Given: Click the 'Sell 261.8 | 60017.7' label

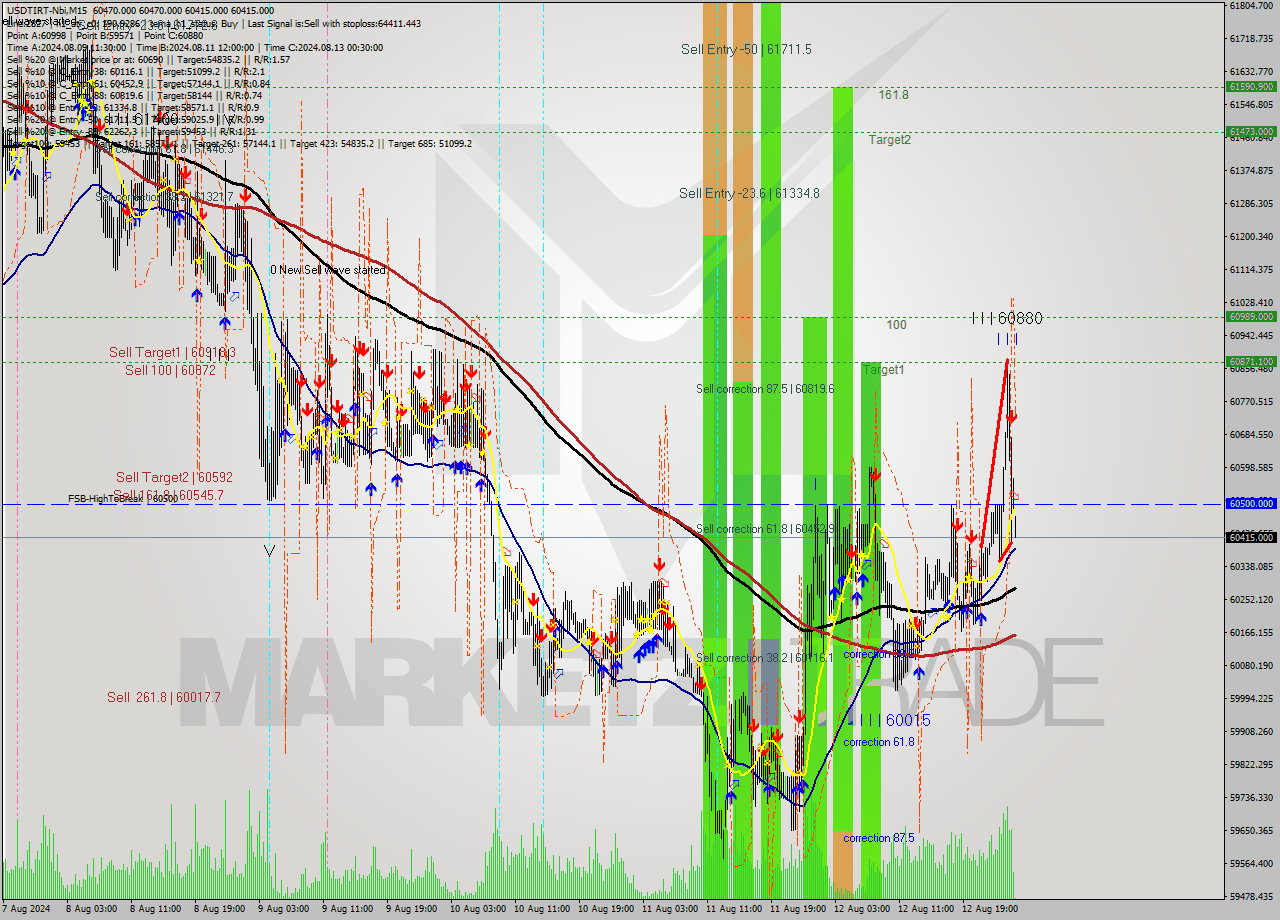Looking at the screenshot, I should pyautogui.click(x=164, y=697).
